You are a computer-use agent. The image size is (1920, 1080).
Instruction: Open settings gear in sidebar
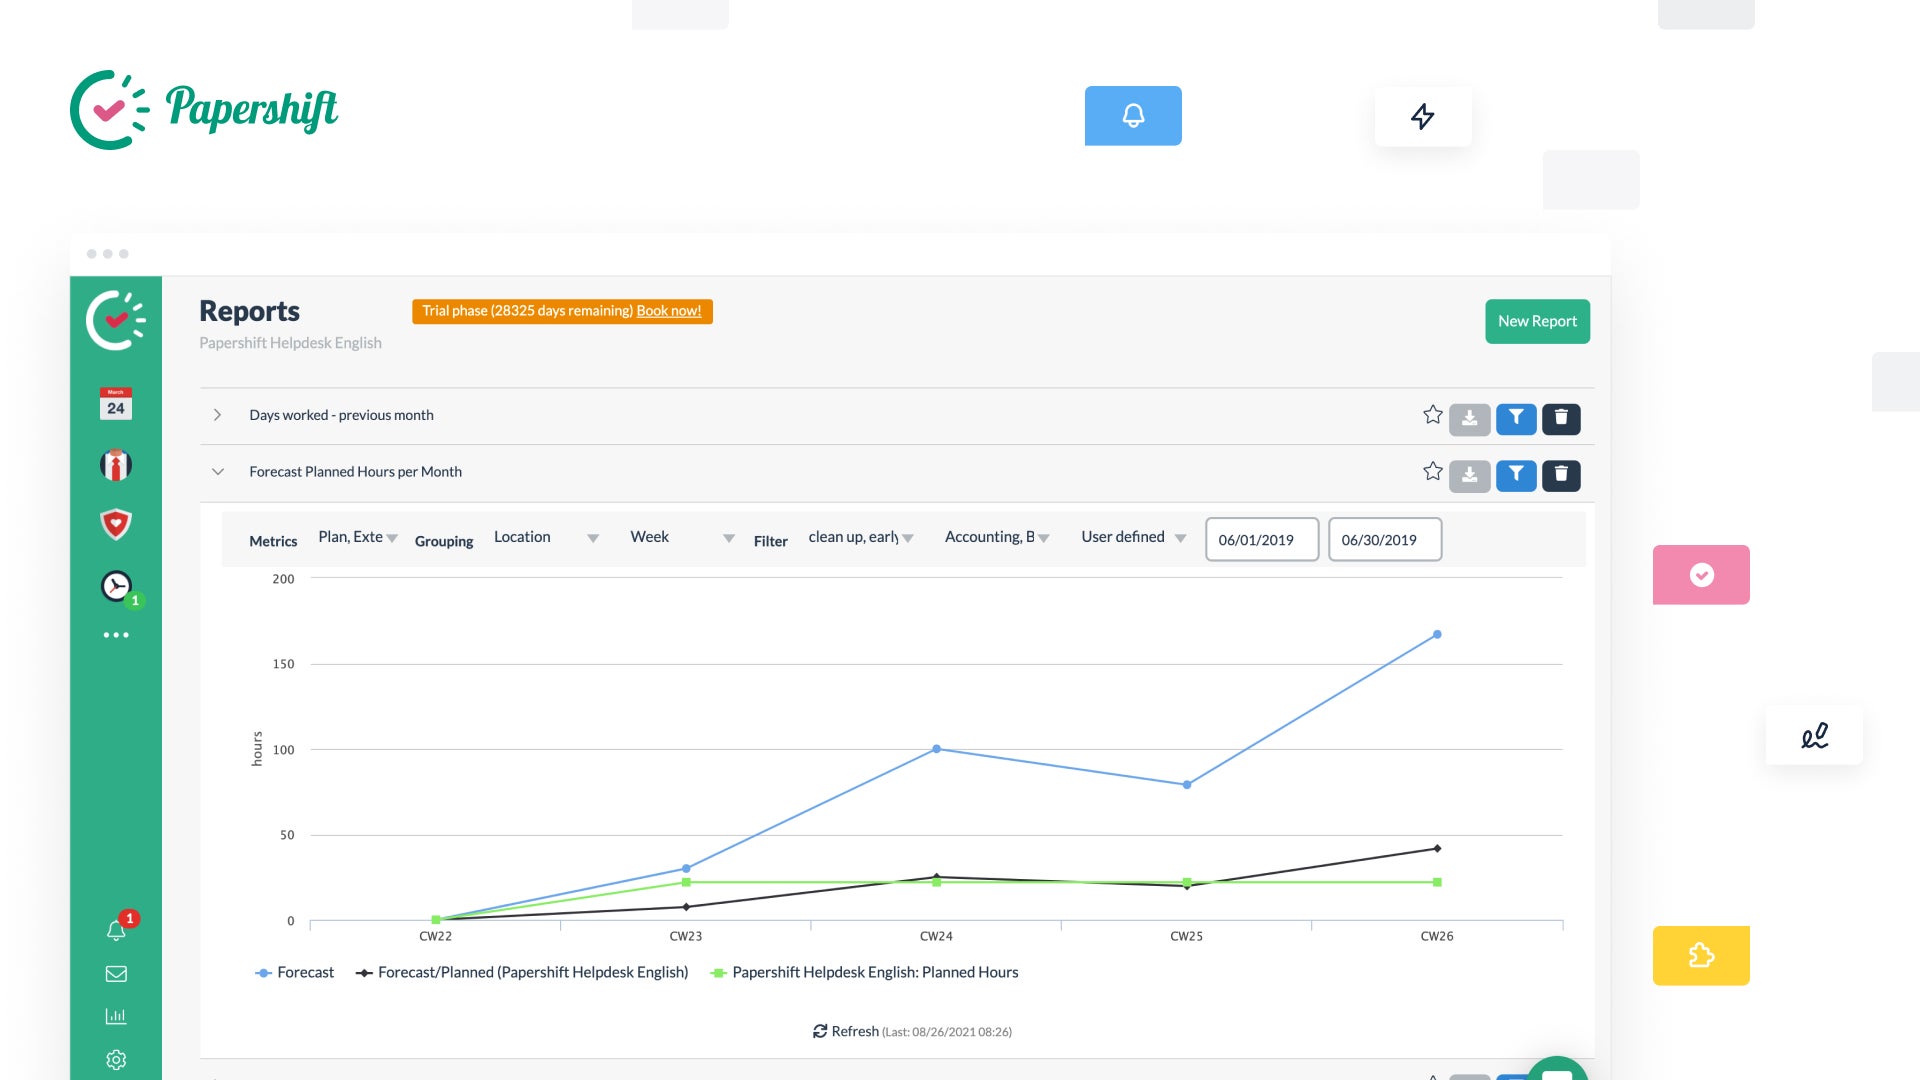[x=116, y=1060]
